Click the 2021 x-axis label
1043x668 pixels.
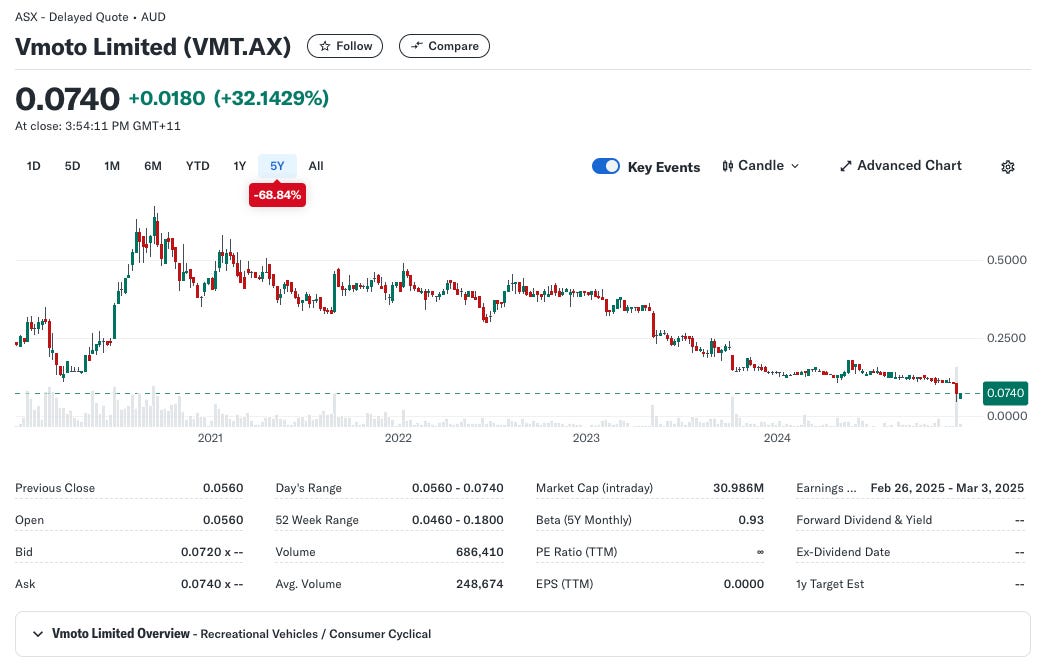[210, 438]
